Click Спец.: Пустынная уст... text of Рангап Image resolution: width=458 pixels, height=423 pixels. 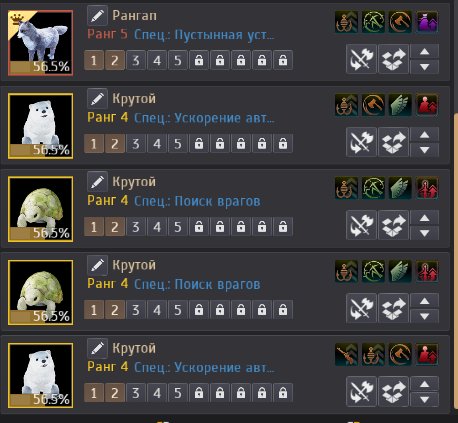pos(204,35)
